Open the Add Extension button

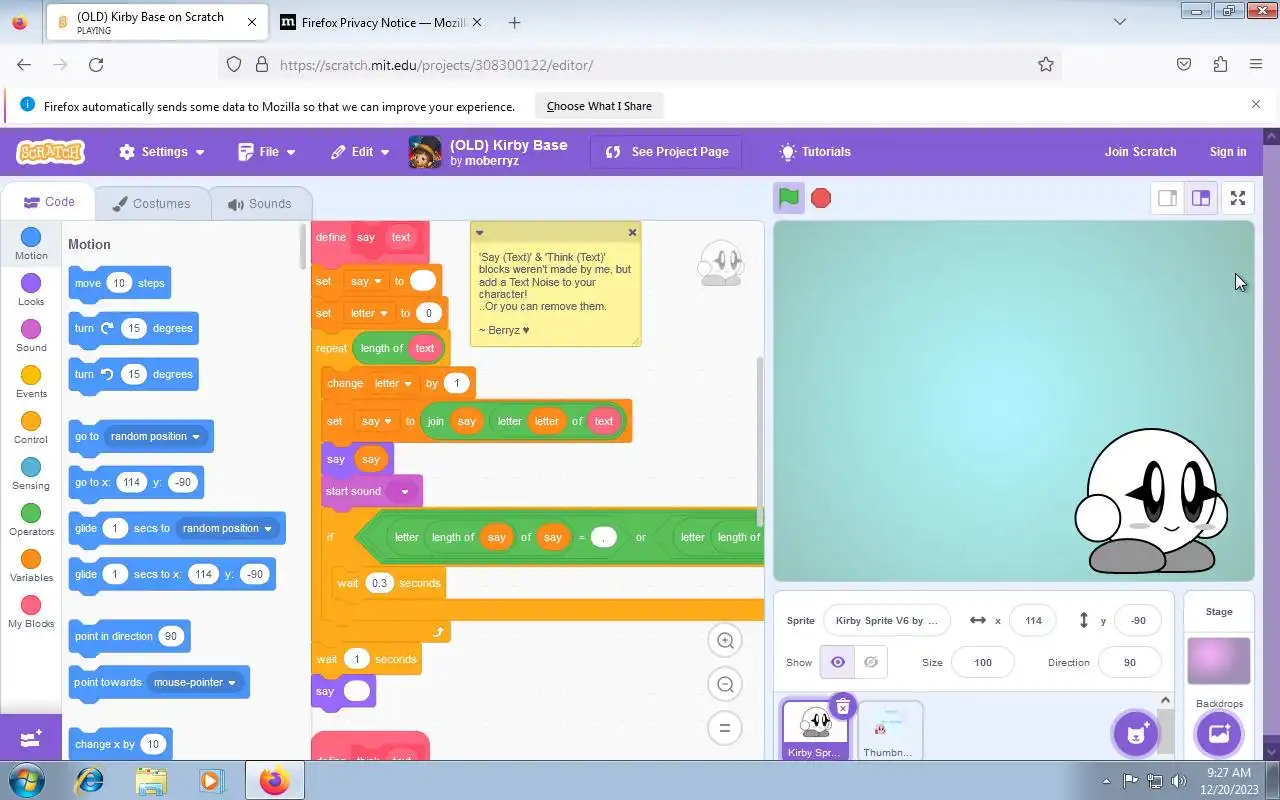pyautogui.click(x=31, y=738)
